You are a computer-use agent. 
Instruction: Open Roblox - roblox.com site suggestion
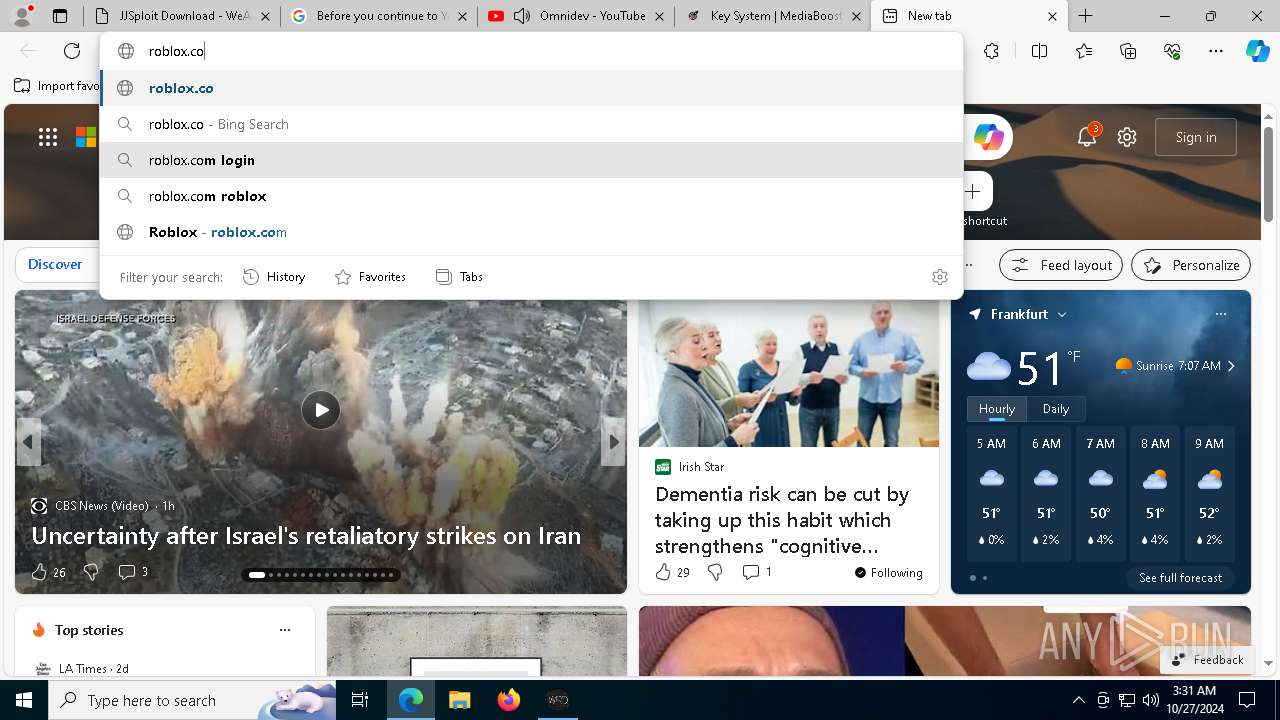[531, 232]
